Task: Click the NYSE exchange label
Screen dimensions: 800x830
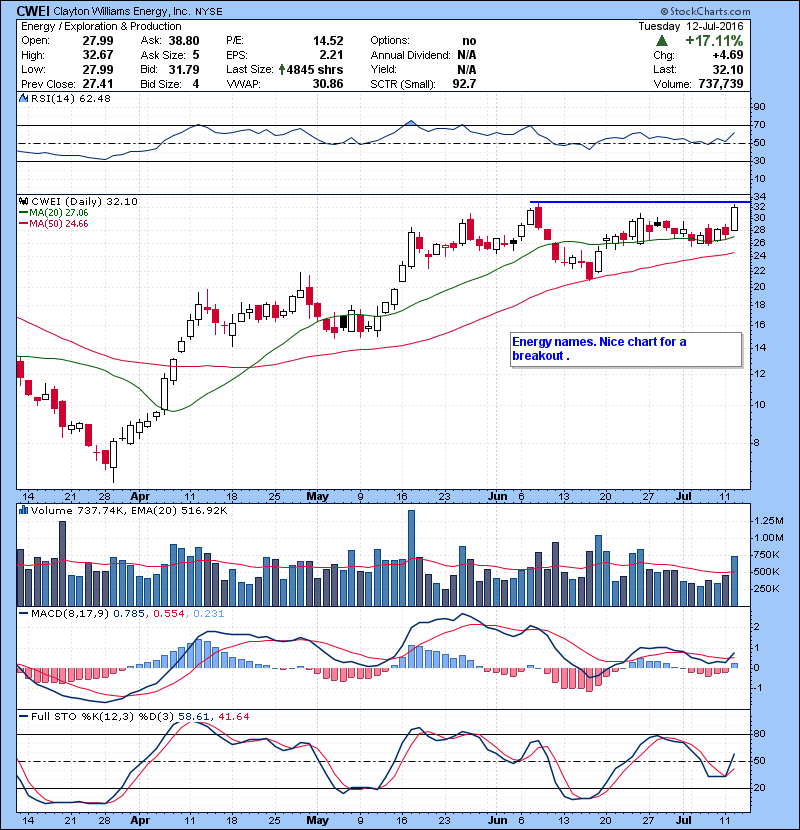Action: point(209,12)
